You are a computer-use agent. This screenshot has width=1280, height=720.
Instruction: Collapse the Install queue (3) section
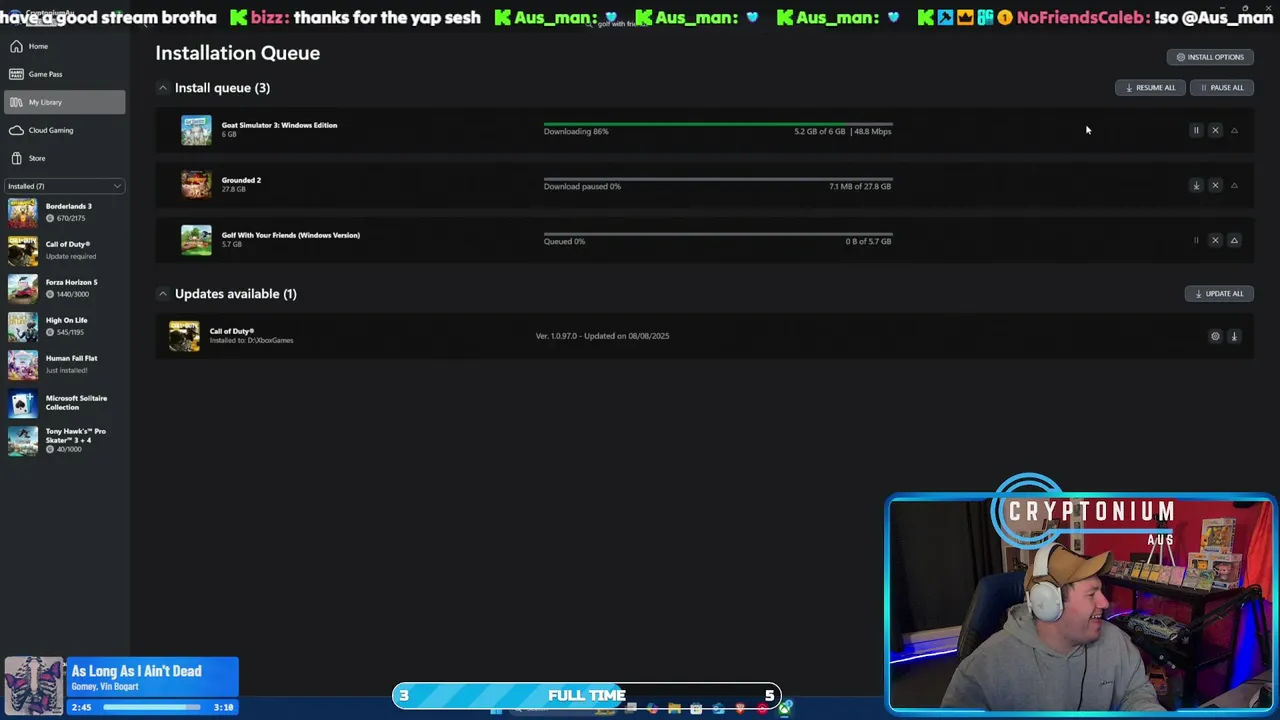[x=162, y=88]
